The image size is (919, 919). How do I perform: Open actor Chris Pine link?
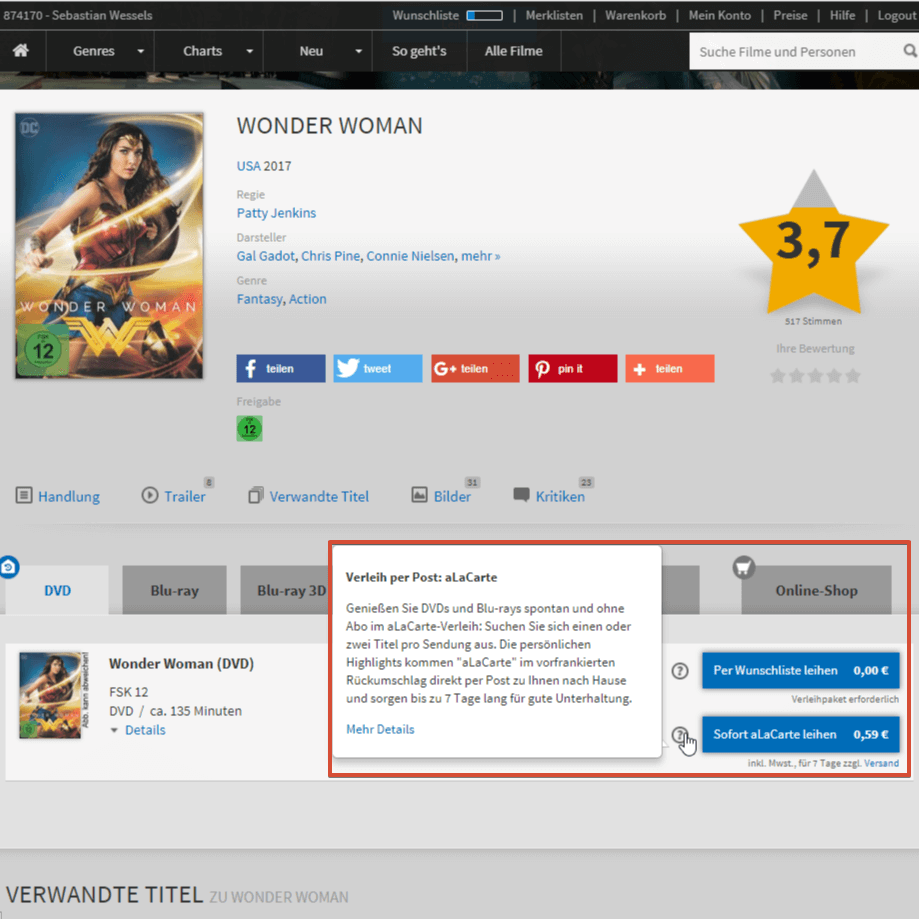point(331,256)
